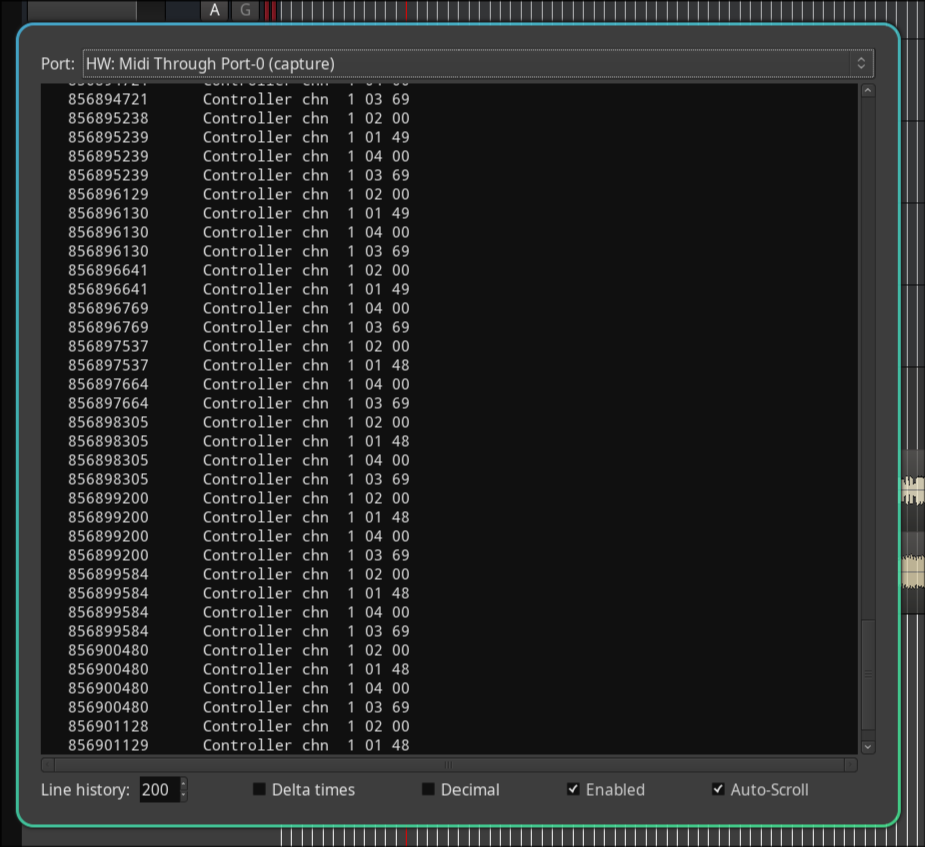The height and width of the screenshot is (847, 925).
Task: Click the left arrow of the horizontal scrollbar
Action: (47, 765)
